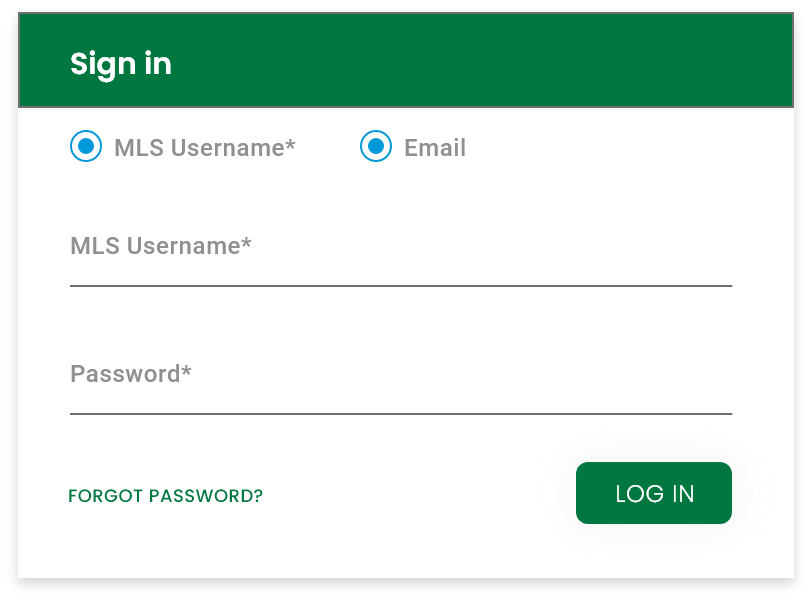
Task: Click the 'LOG IN' text on the button
Action: point(654,494)
